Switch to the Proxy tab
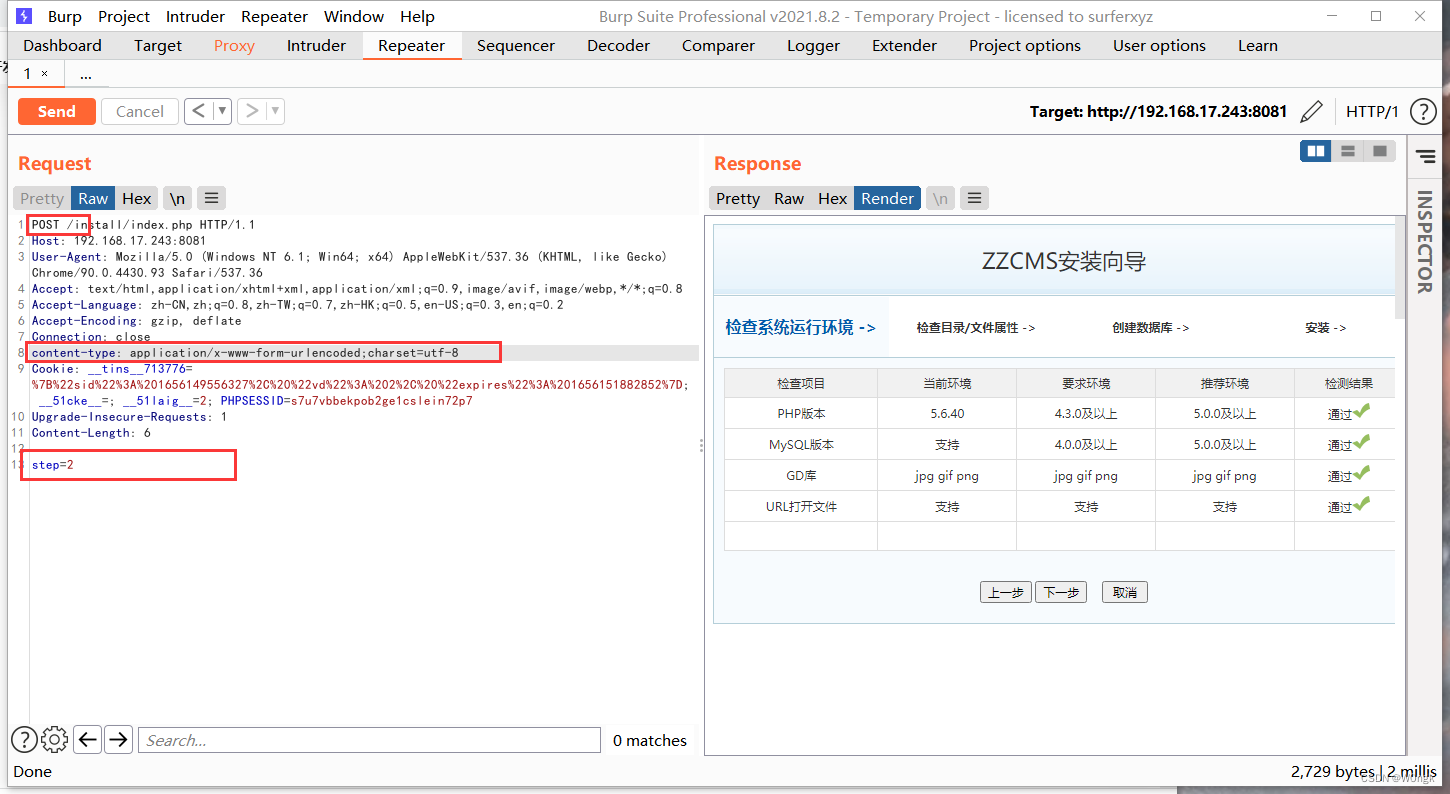 (234, 45)
